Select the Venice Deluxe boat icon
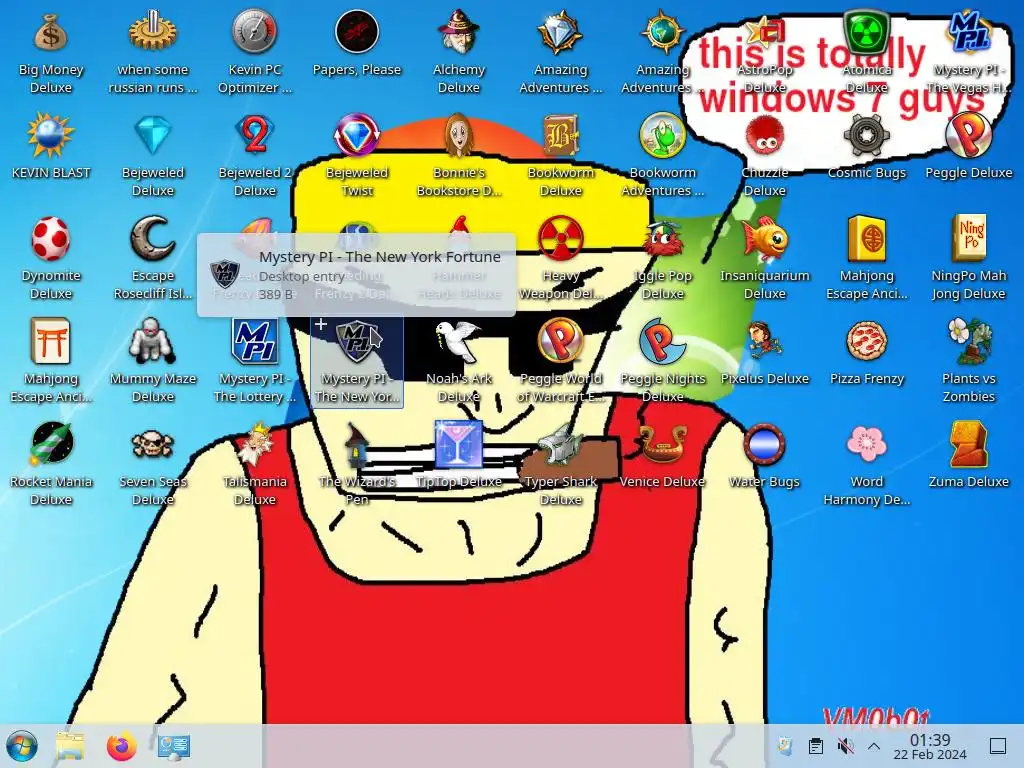The image size is (1024, 768). [662, 444]
